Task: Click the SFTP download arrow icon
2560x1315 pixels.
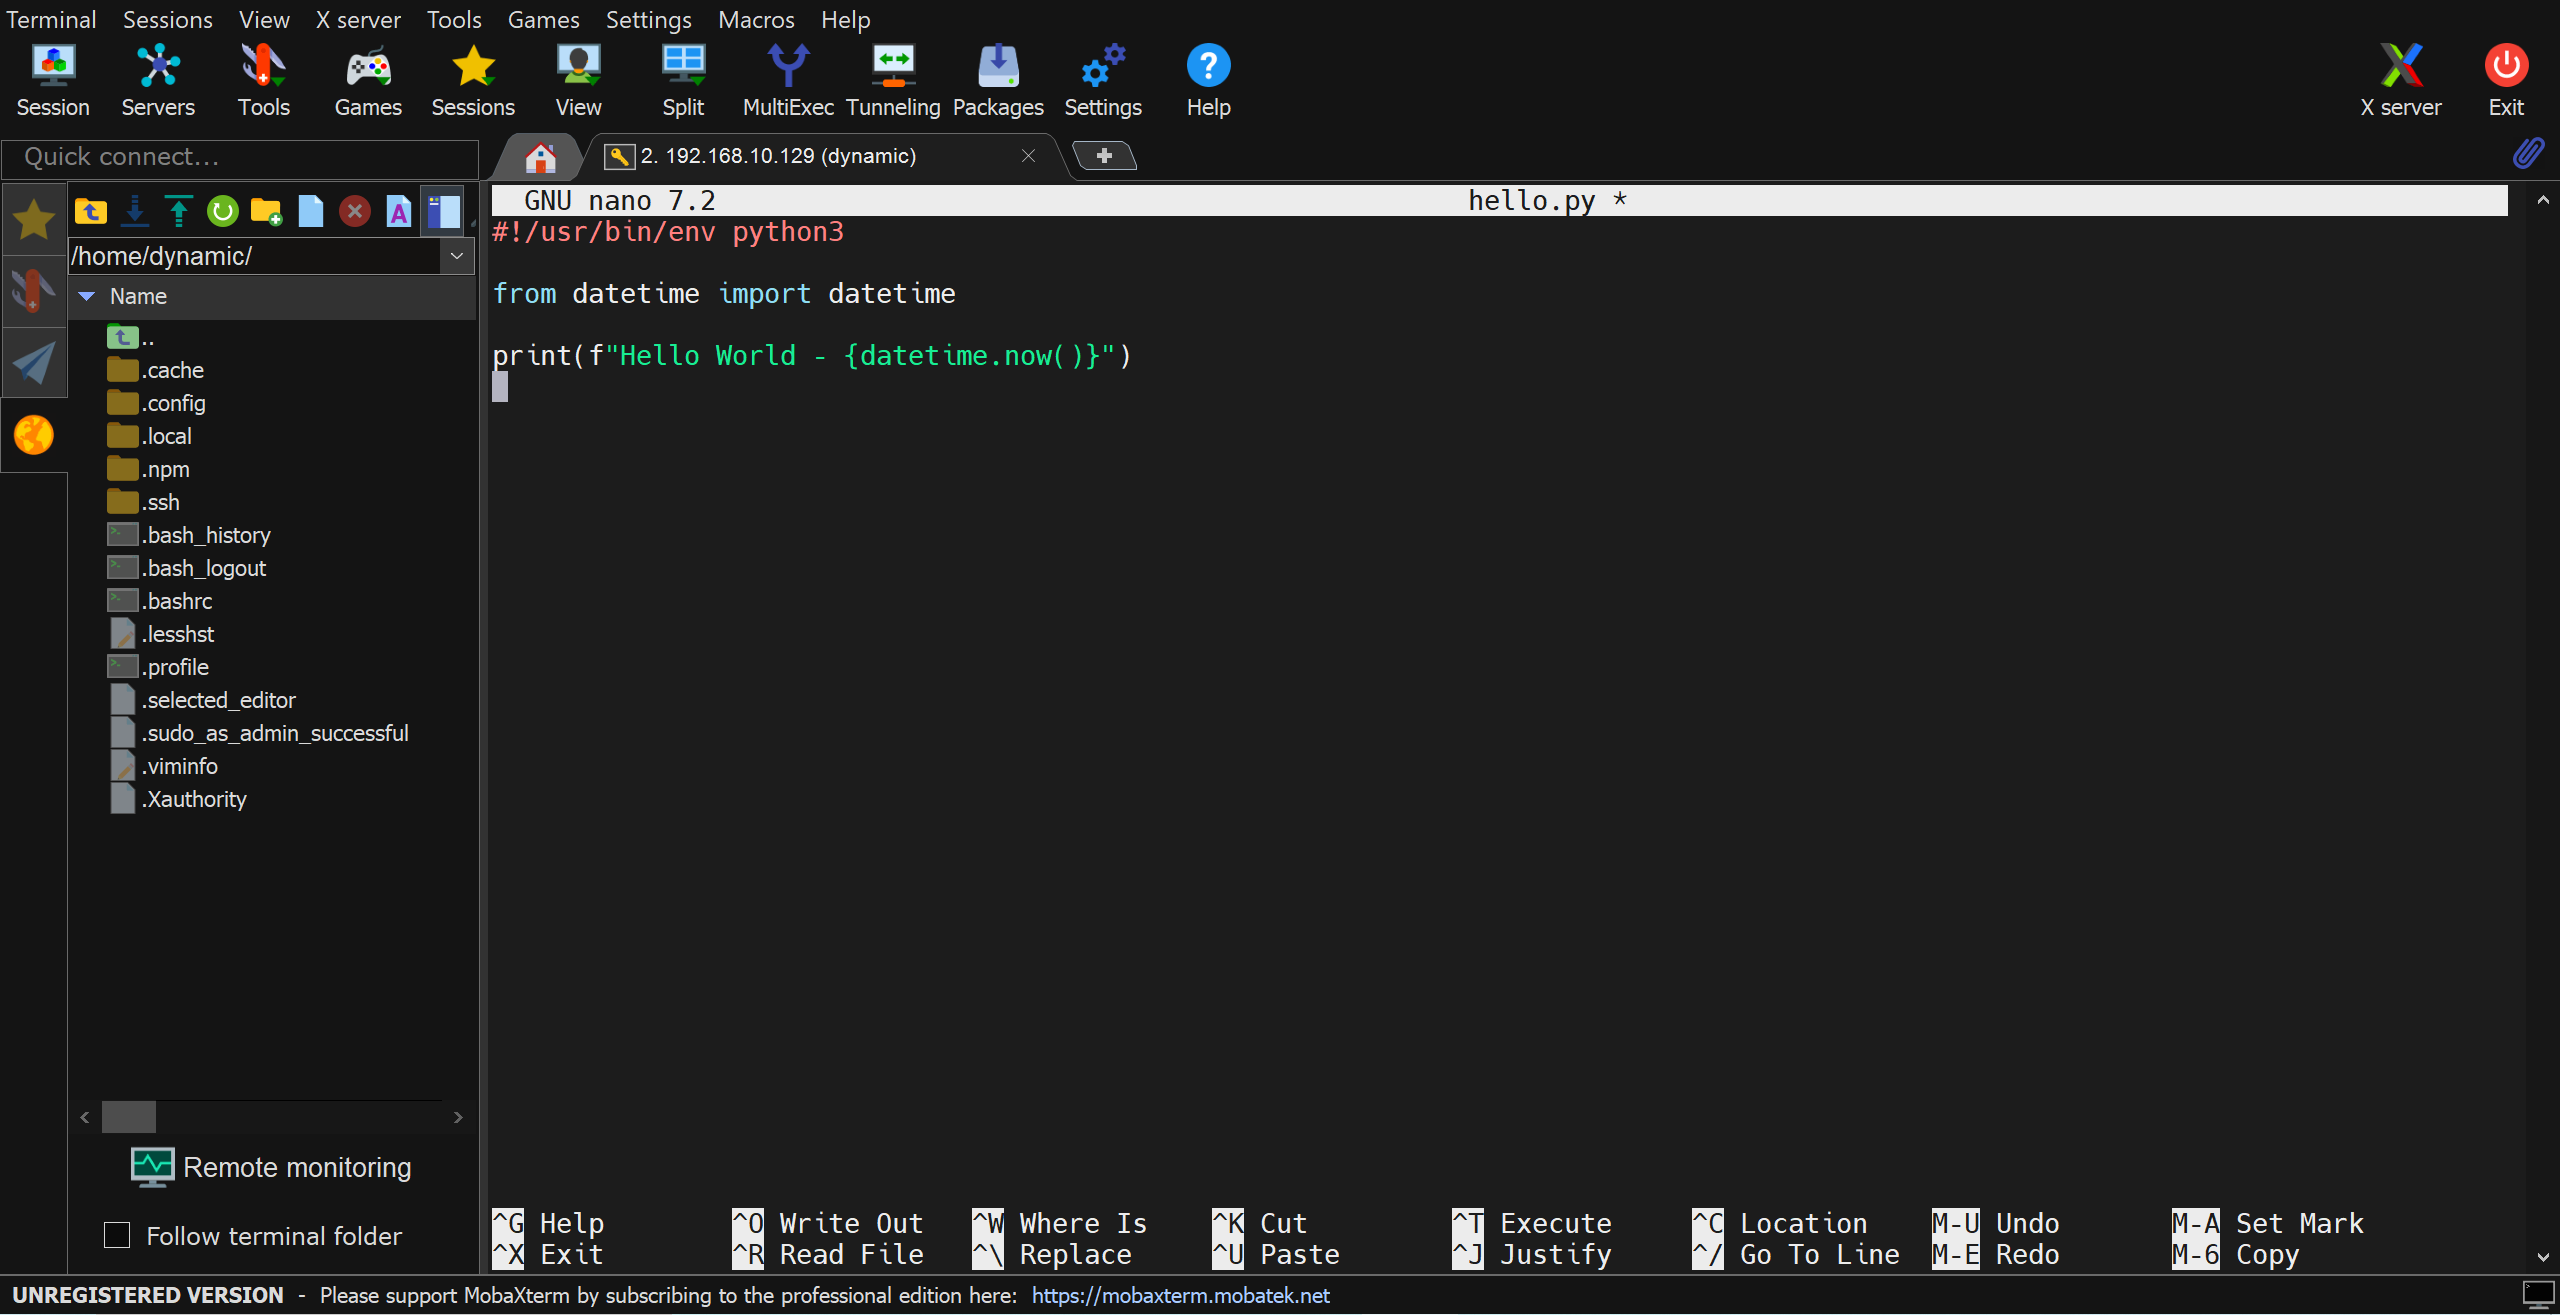Action: click(135, 211)
